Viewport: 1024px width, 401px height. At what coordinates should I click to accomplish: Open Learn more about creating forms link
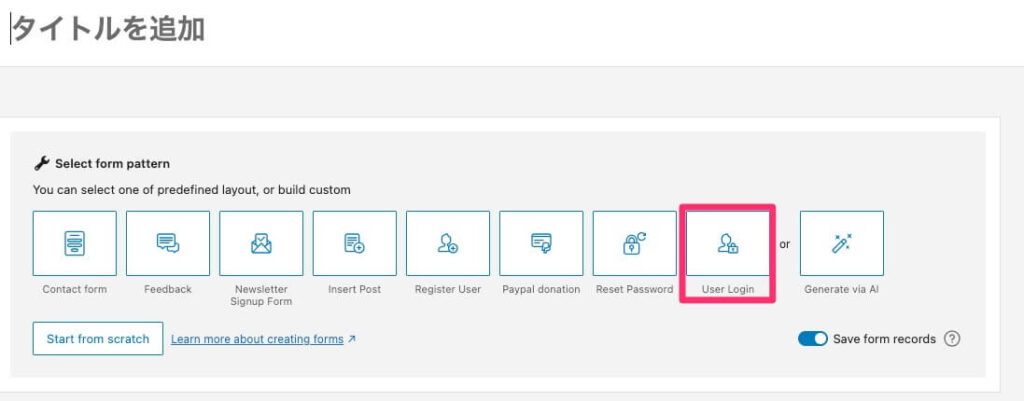(x=257, y=339)
